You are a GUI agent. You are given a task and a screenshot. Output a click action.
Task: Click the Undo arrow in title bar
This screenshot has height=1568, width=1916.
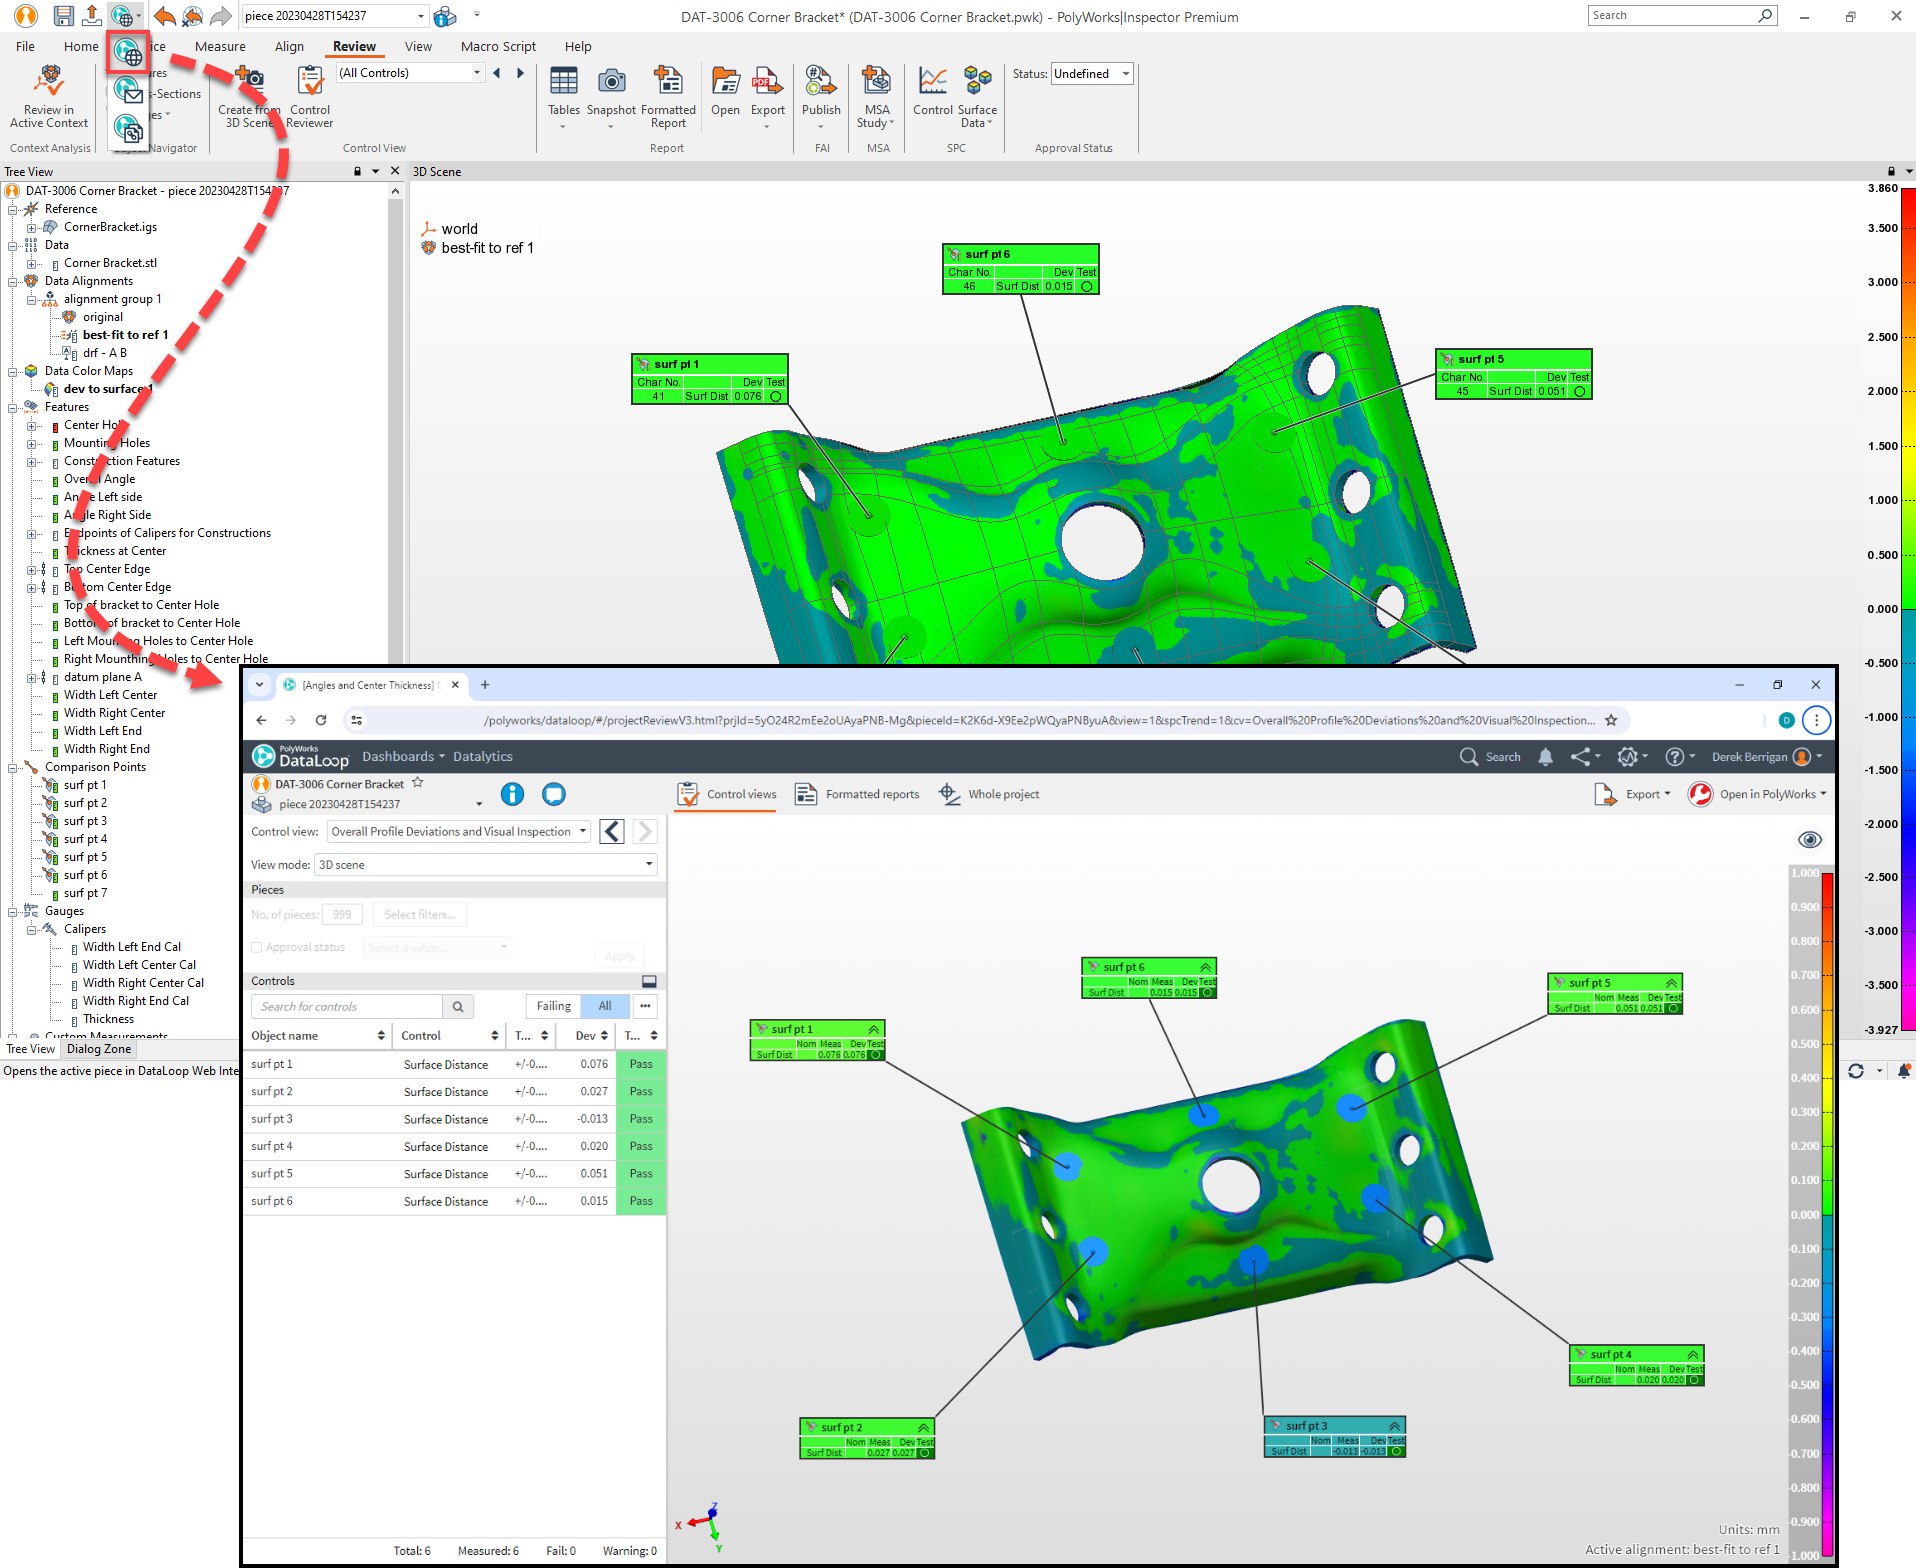pos(165,16)
